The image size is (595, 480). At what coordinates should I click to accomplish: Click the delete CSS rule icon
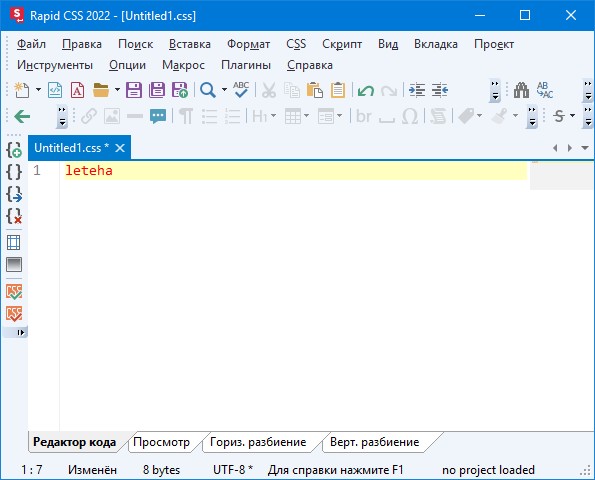coord(14,216)
